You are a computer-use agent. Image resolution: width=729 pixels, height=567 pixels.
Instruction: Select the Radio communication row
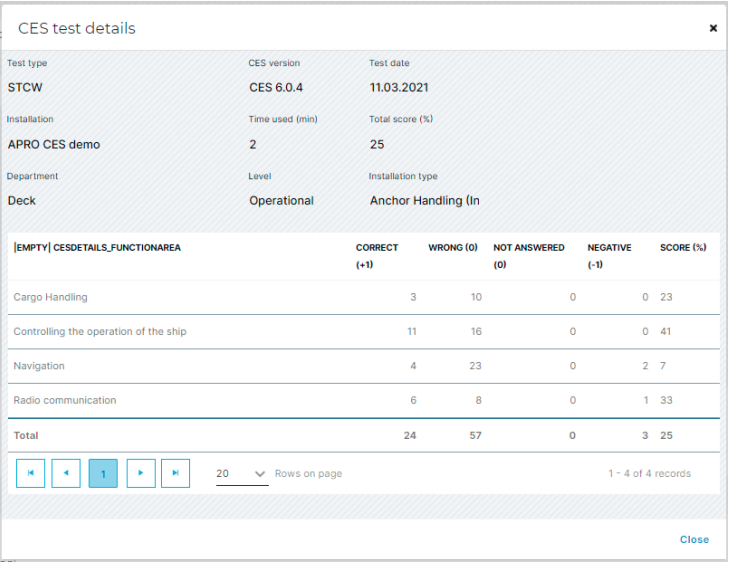[65, 400]
